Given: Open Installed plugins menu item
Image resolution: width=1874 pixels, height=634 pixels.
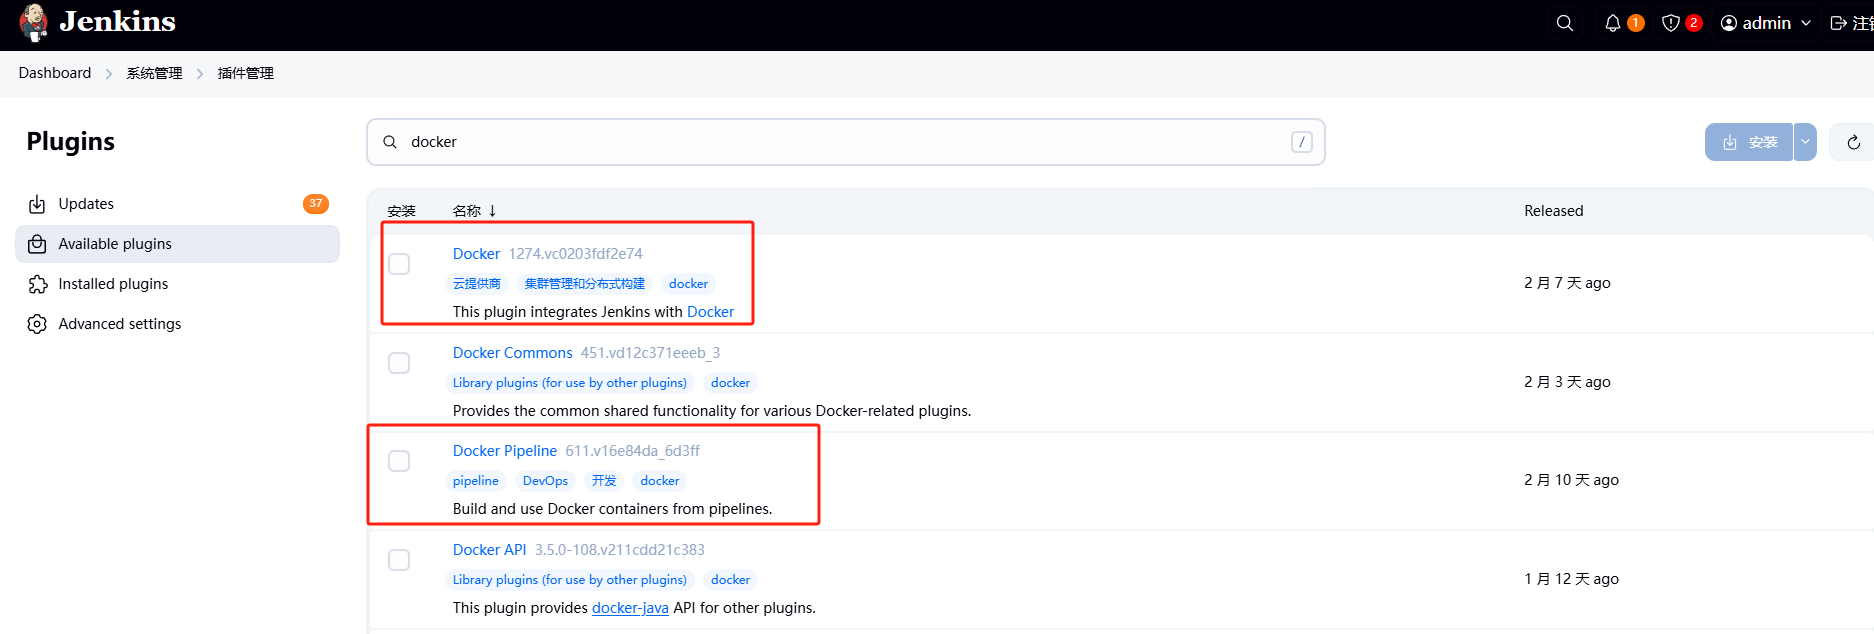Looking at the screenshot, I should tap(177, 284).
